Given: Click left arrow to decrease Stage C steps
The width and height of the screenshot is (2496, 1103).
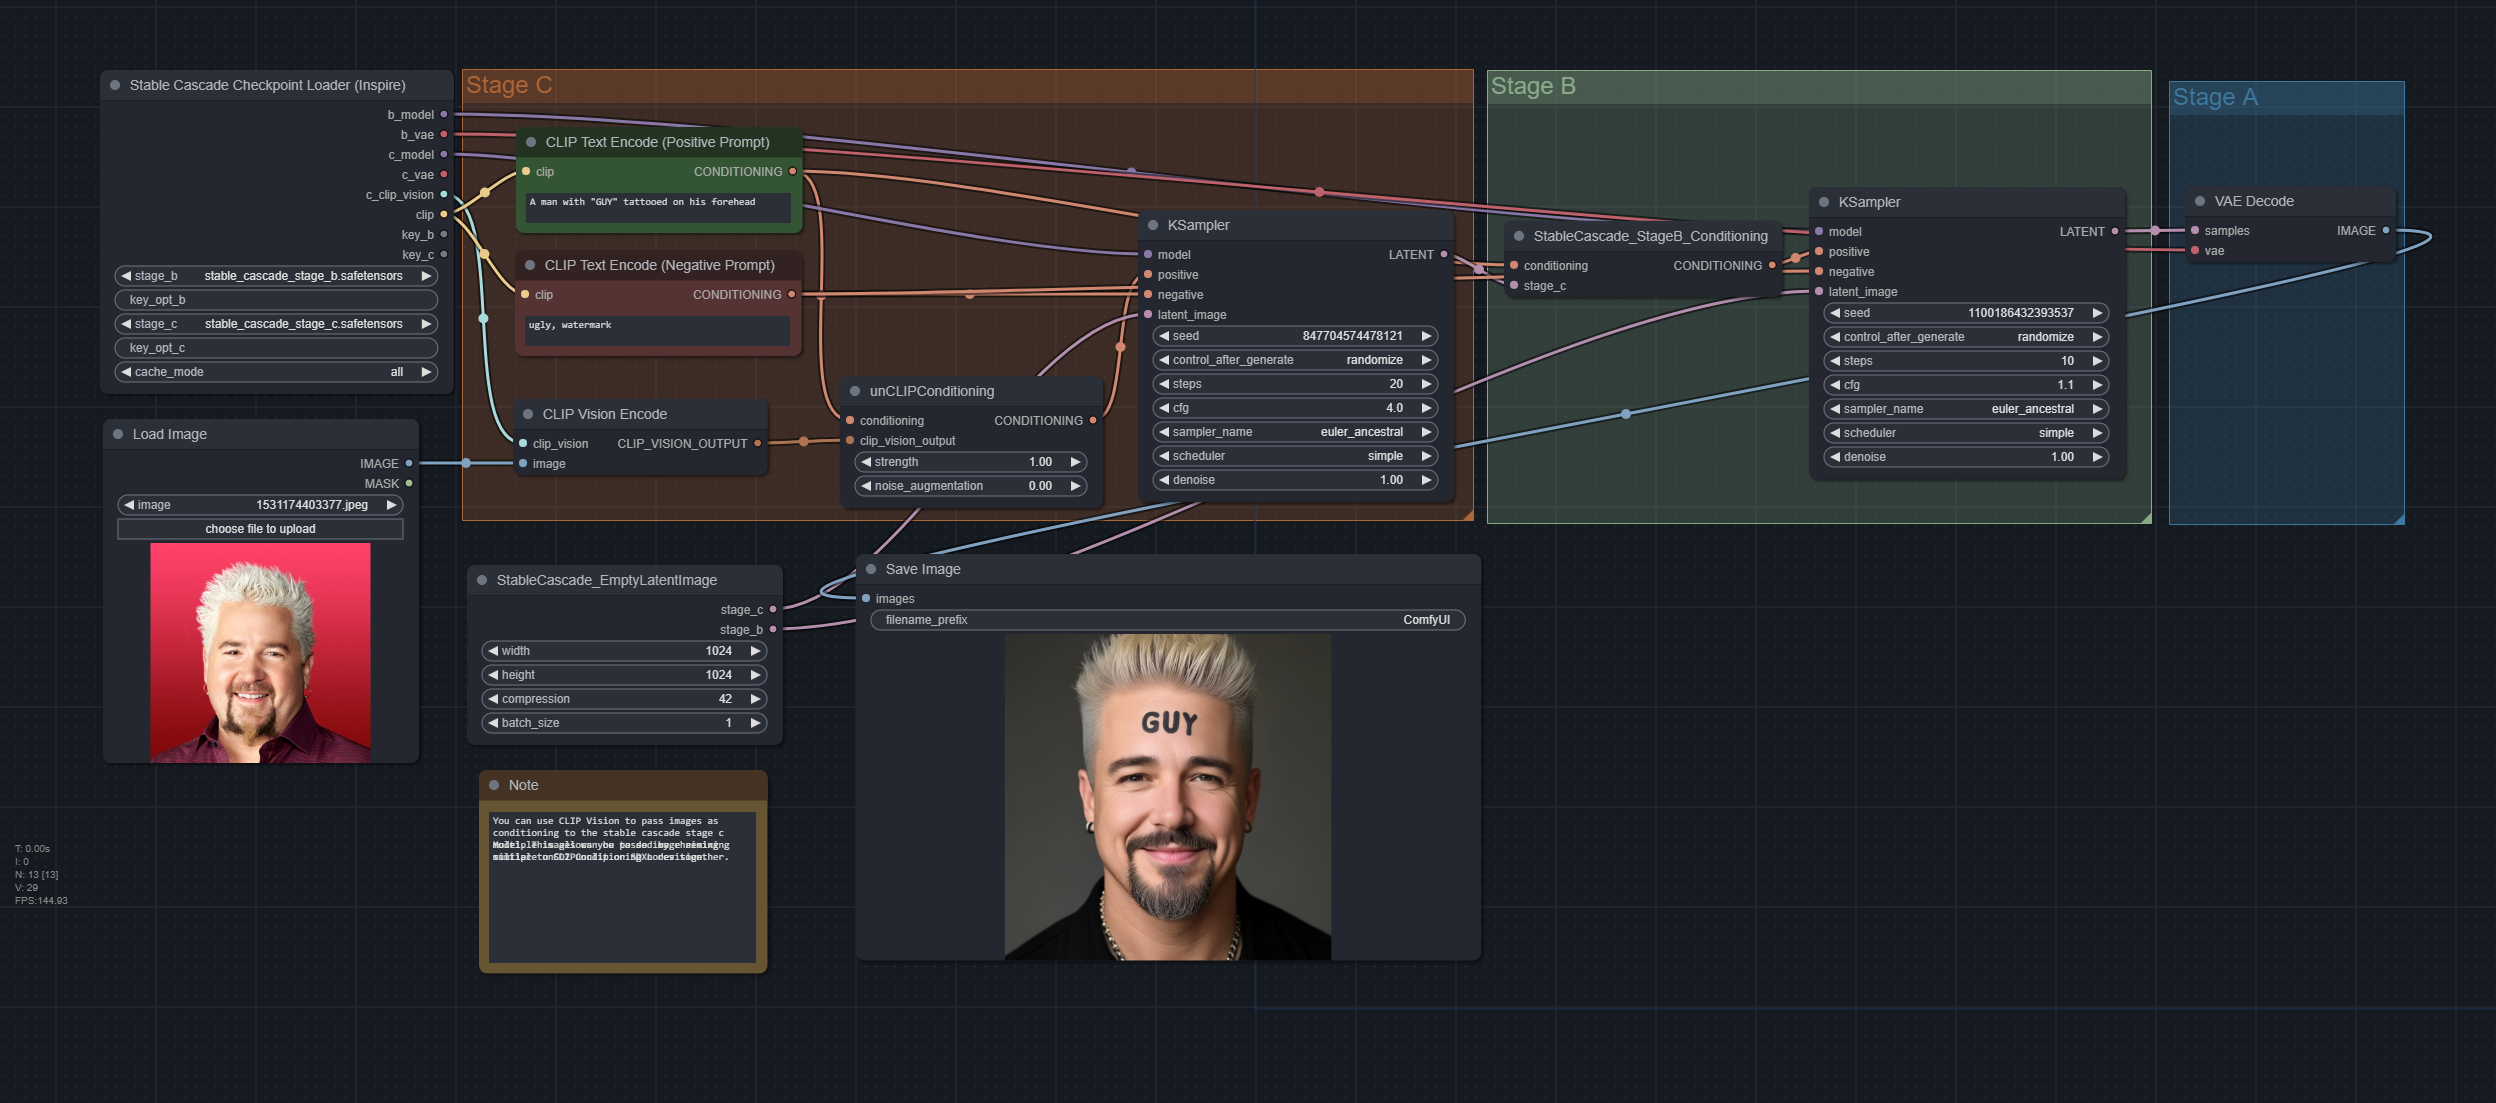Looking at the screenshot, I should click(x=1164, y=384).
